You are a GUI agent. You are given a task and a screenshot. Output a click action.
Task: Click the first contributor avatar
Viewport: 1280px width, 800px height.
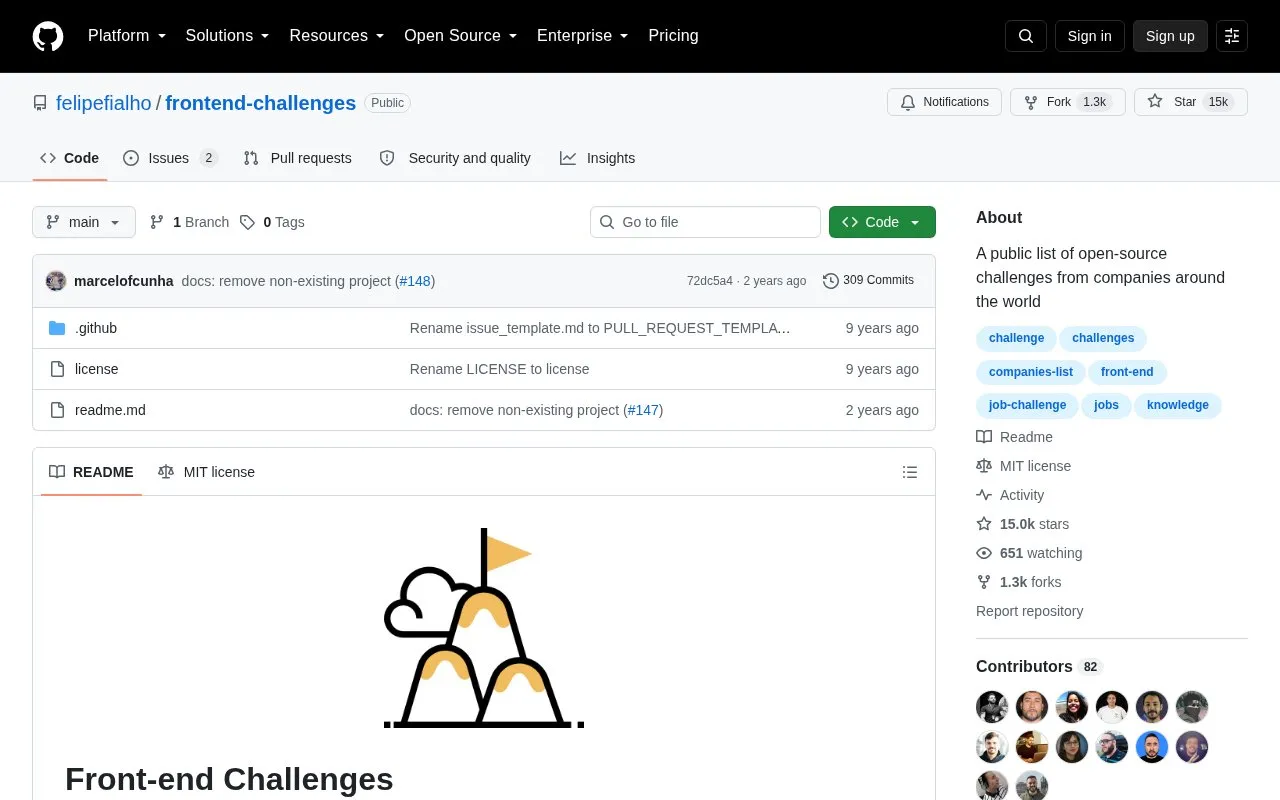[992, 707]
